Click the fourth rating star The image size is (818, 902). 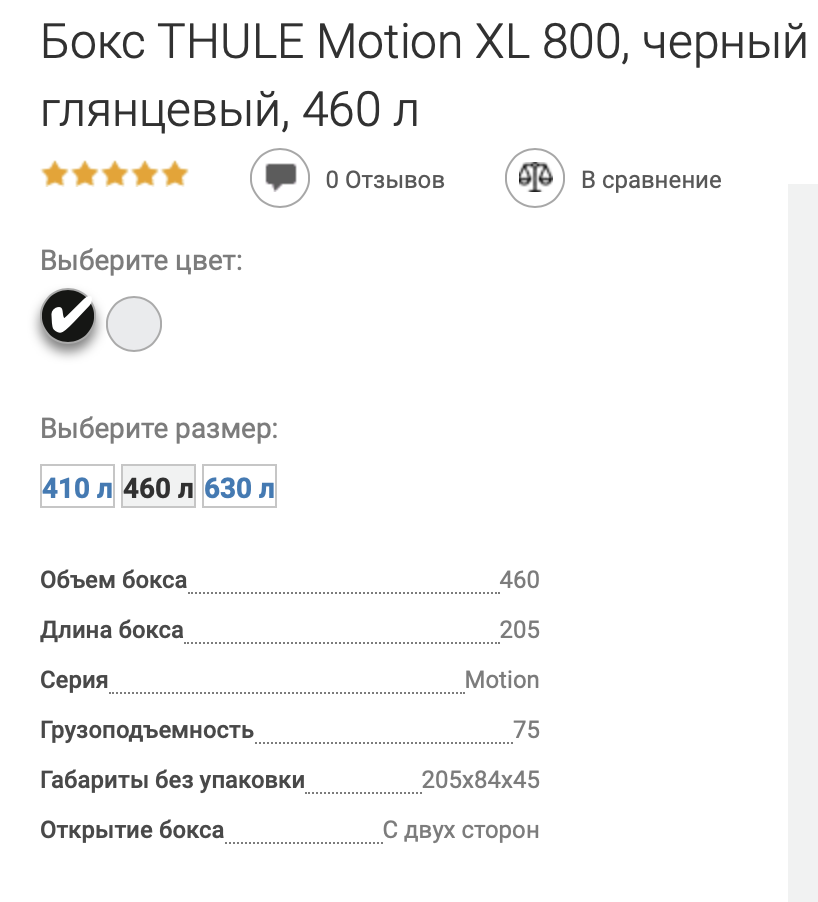pos(145,174)
